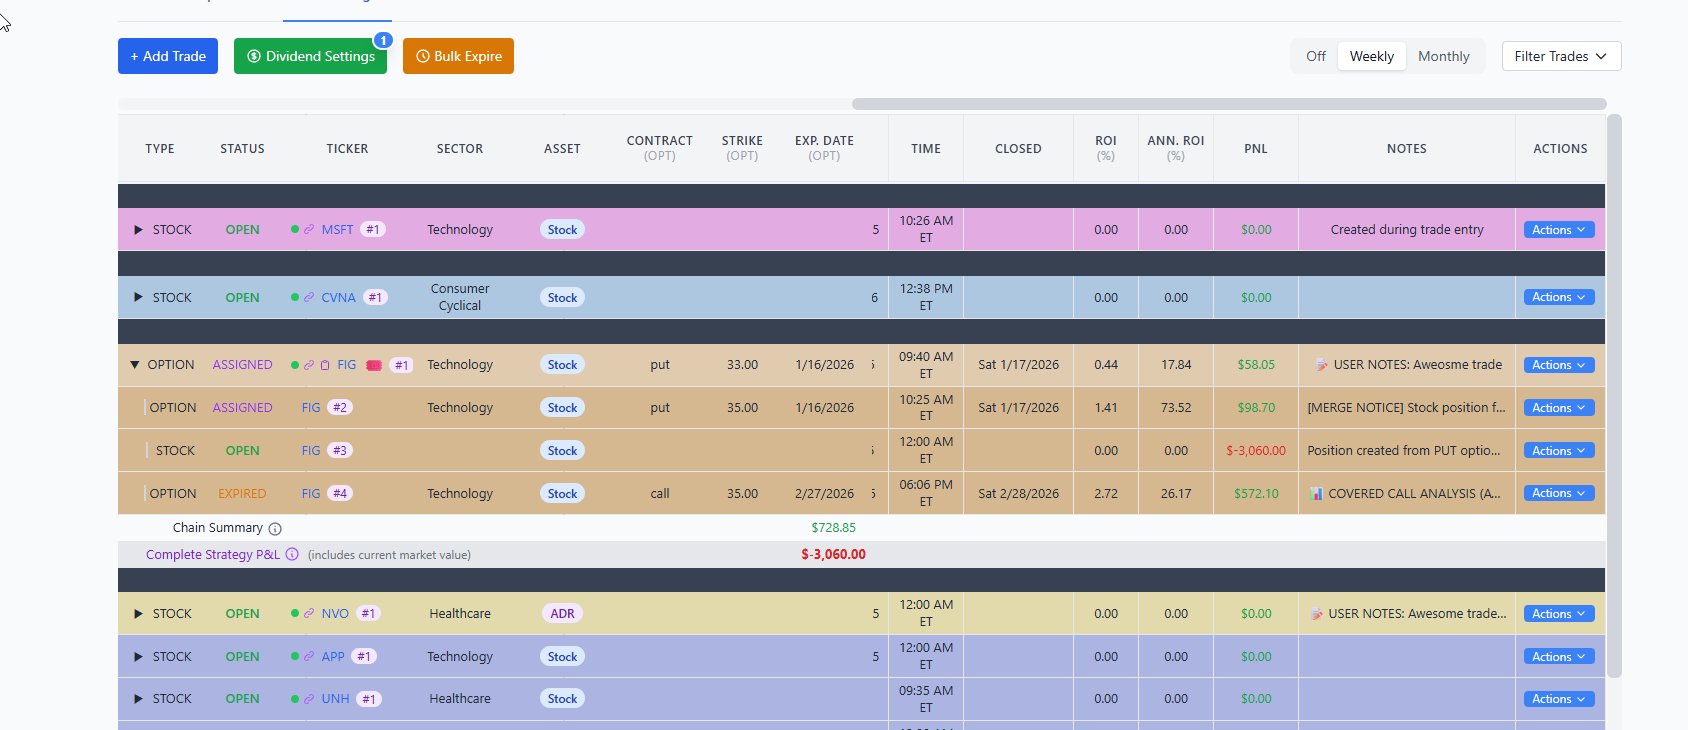This screenshot has height=730, width=1688.
Task: Click the PNL column header
Action: tap(1256, 148)
